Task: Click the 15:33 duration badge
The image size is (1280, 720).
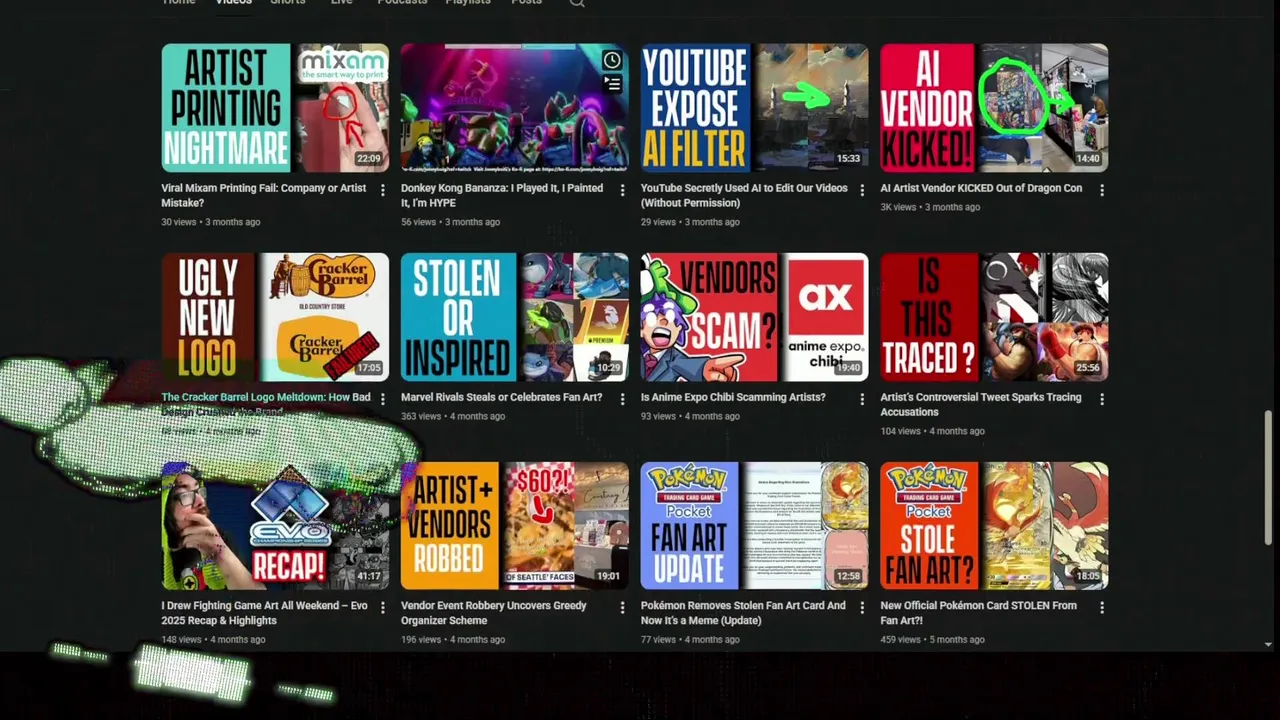Action: pos(848,159)
